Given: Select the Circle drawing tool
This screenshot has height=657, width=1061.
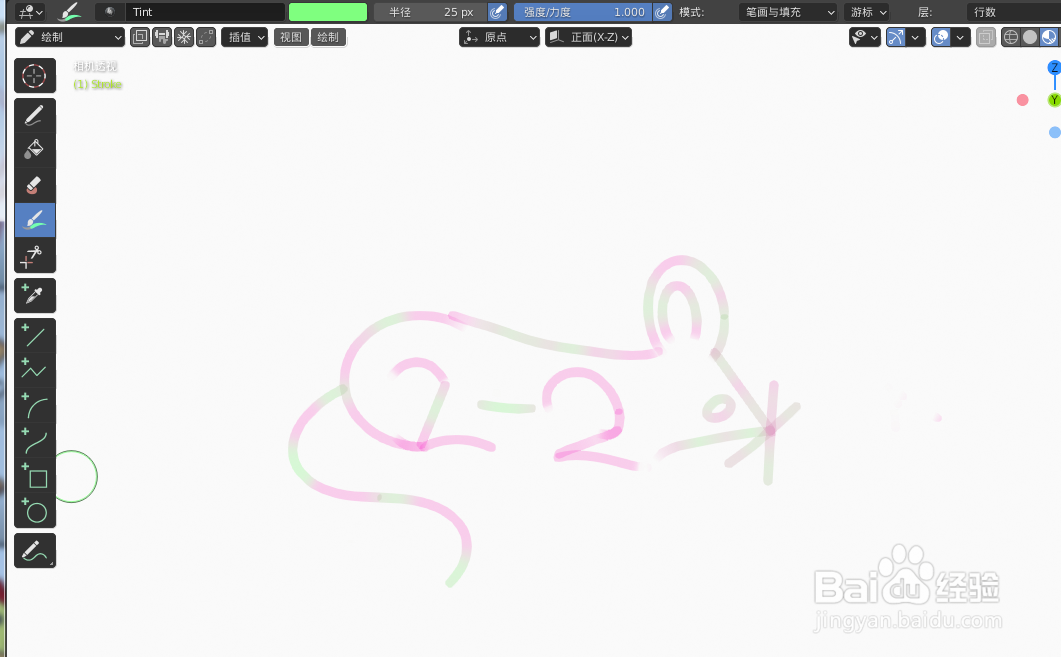Looking at the screenshot, I should pos(34,512).
